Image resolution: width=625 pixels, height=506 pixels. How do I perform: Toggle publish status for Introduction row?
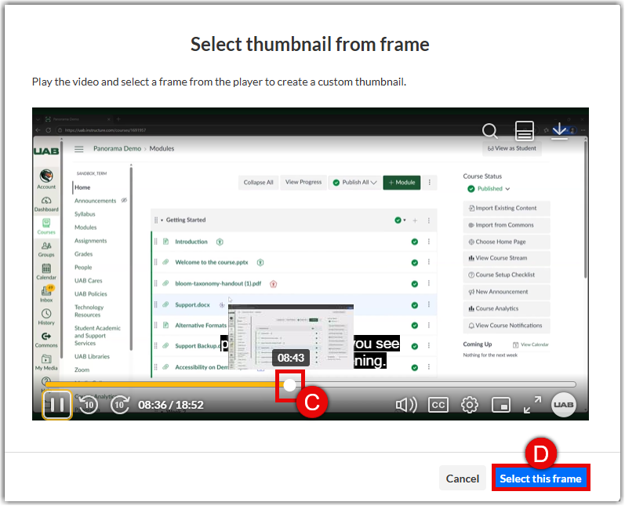click(x=415, y=242)
